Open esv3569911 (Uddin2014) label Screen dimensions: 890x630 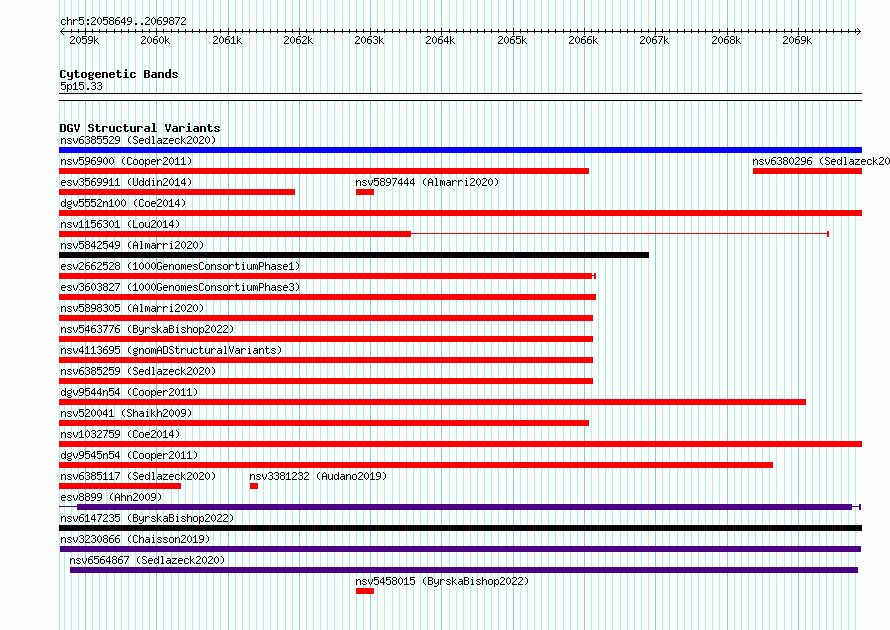tap(126, 182)
